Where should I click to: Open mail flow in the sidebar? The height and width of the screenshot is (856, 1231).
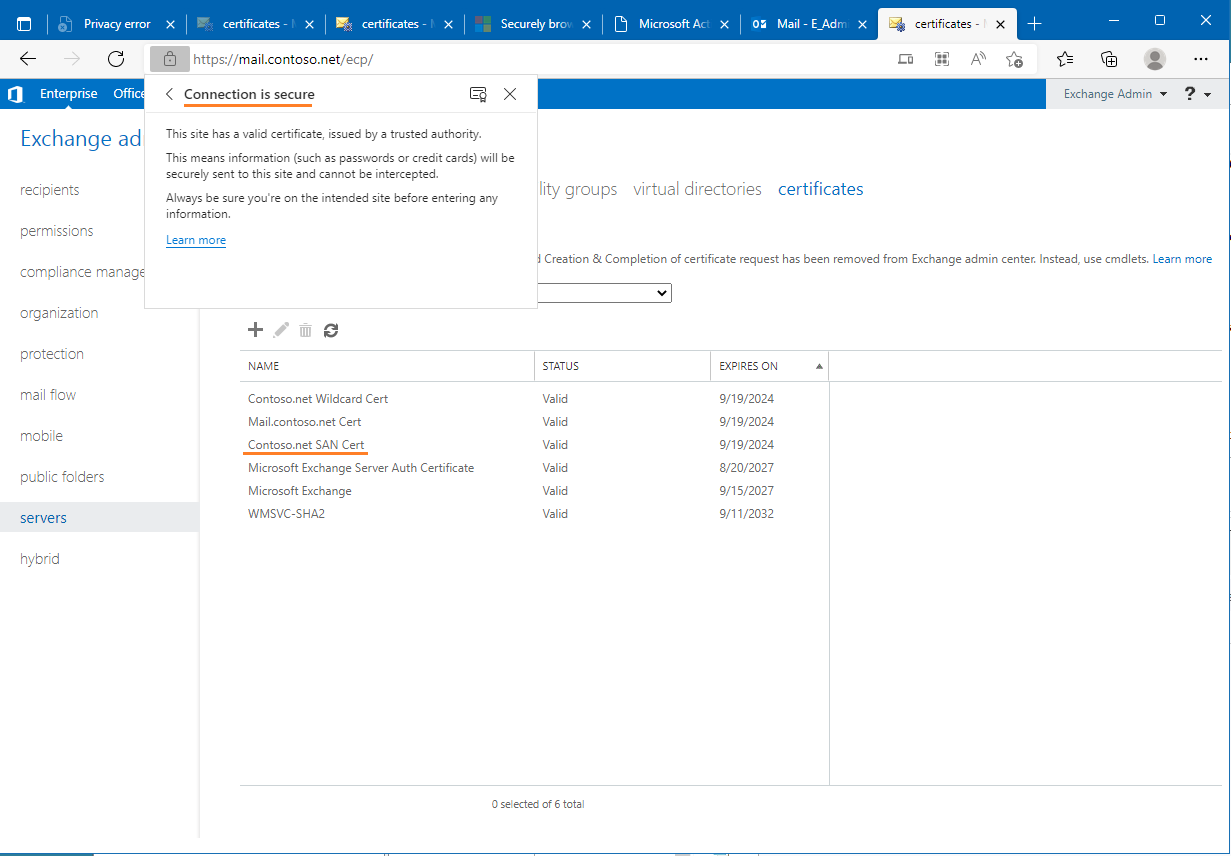click(48, 395)
